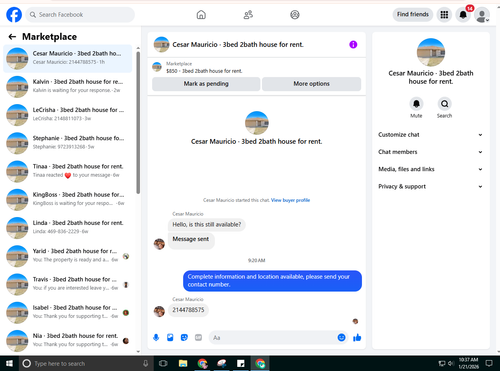Open the Home feed icon
This screenshot has height=371, width=500.
[x=201, y=15]
